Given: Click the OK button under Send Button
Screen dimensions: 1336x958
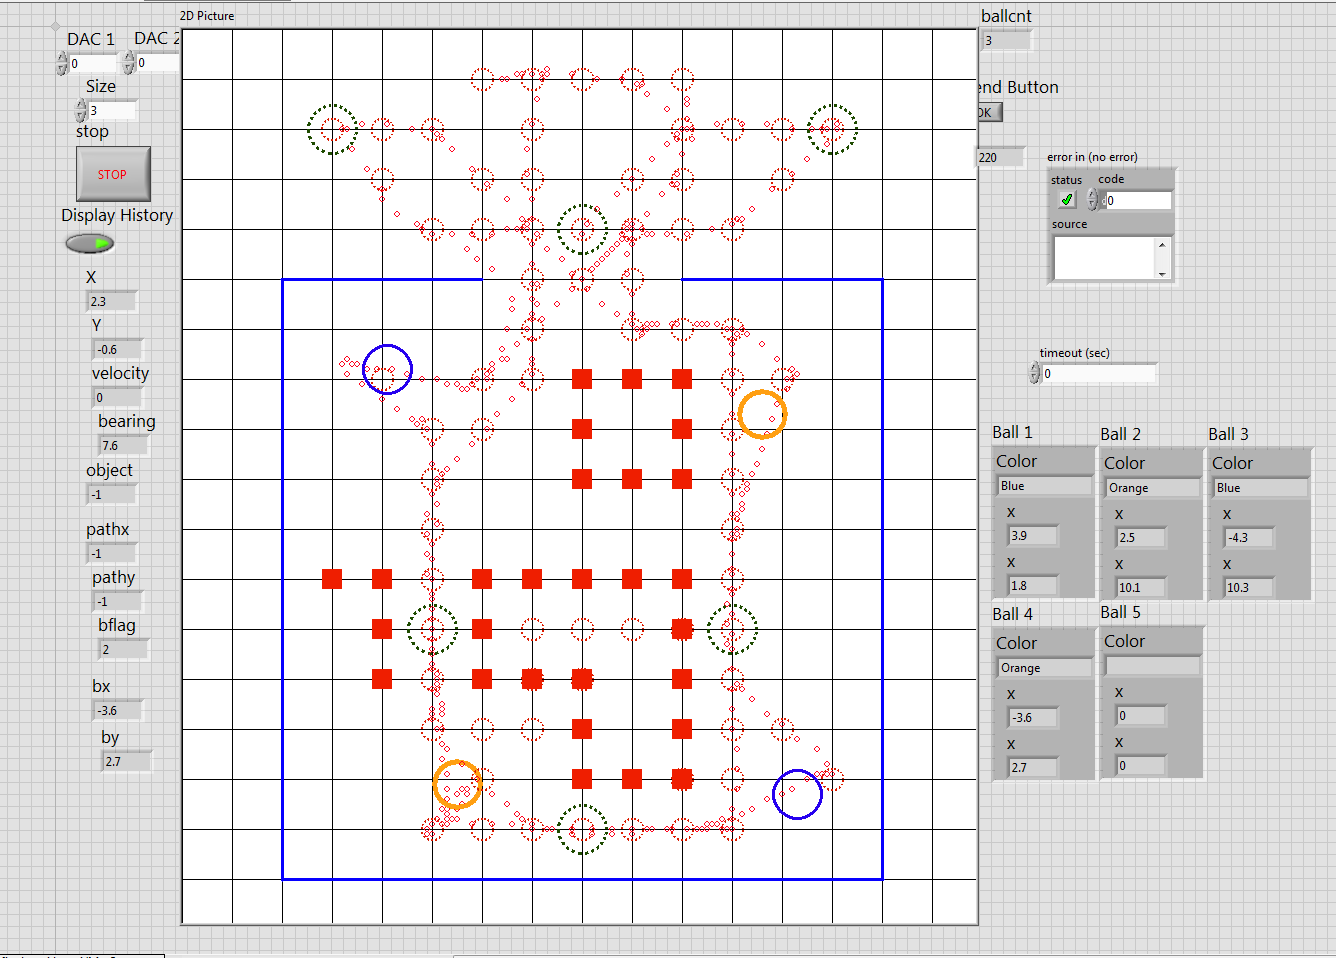Looking at the screenshot, I should coord(988,112).
